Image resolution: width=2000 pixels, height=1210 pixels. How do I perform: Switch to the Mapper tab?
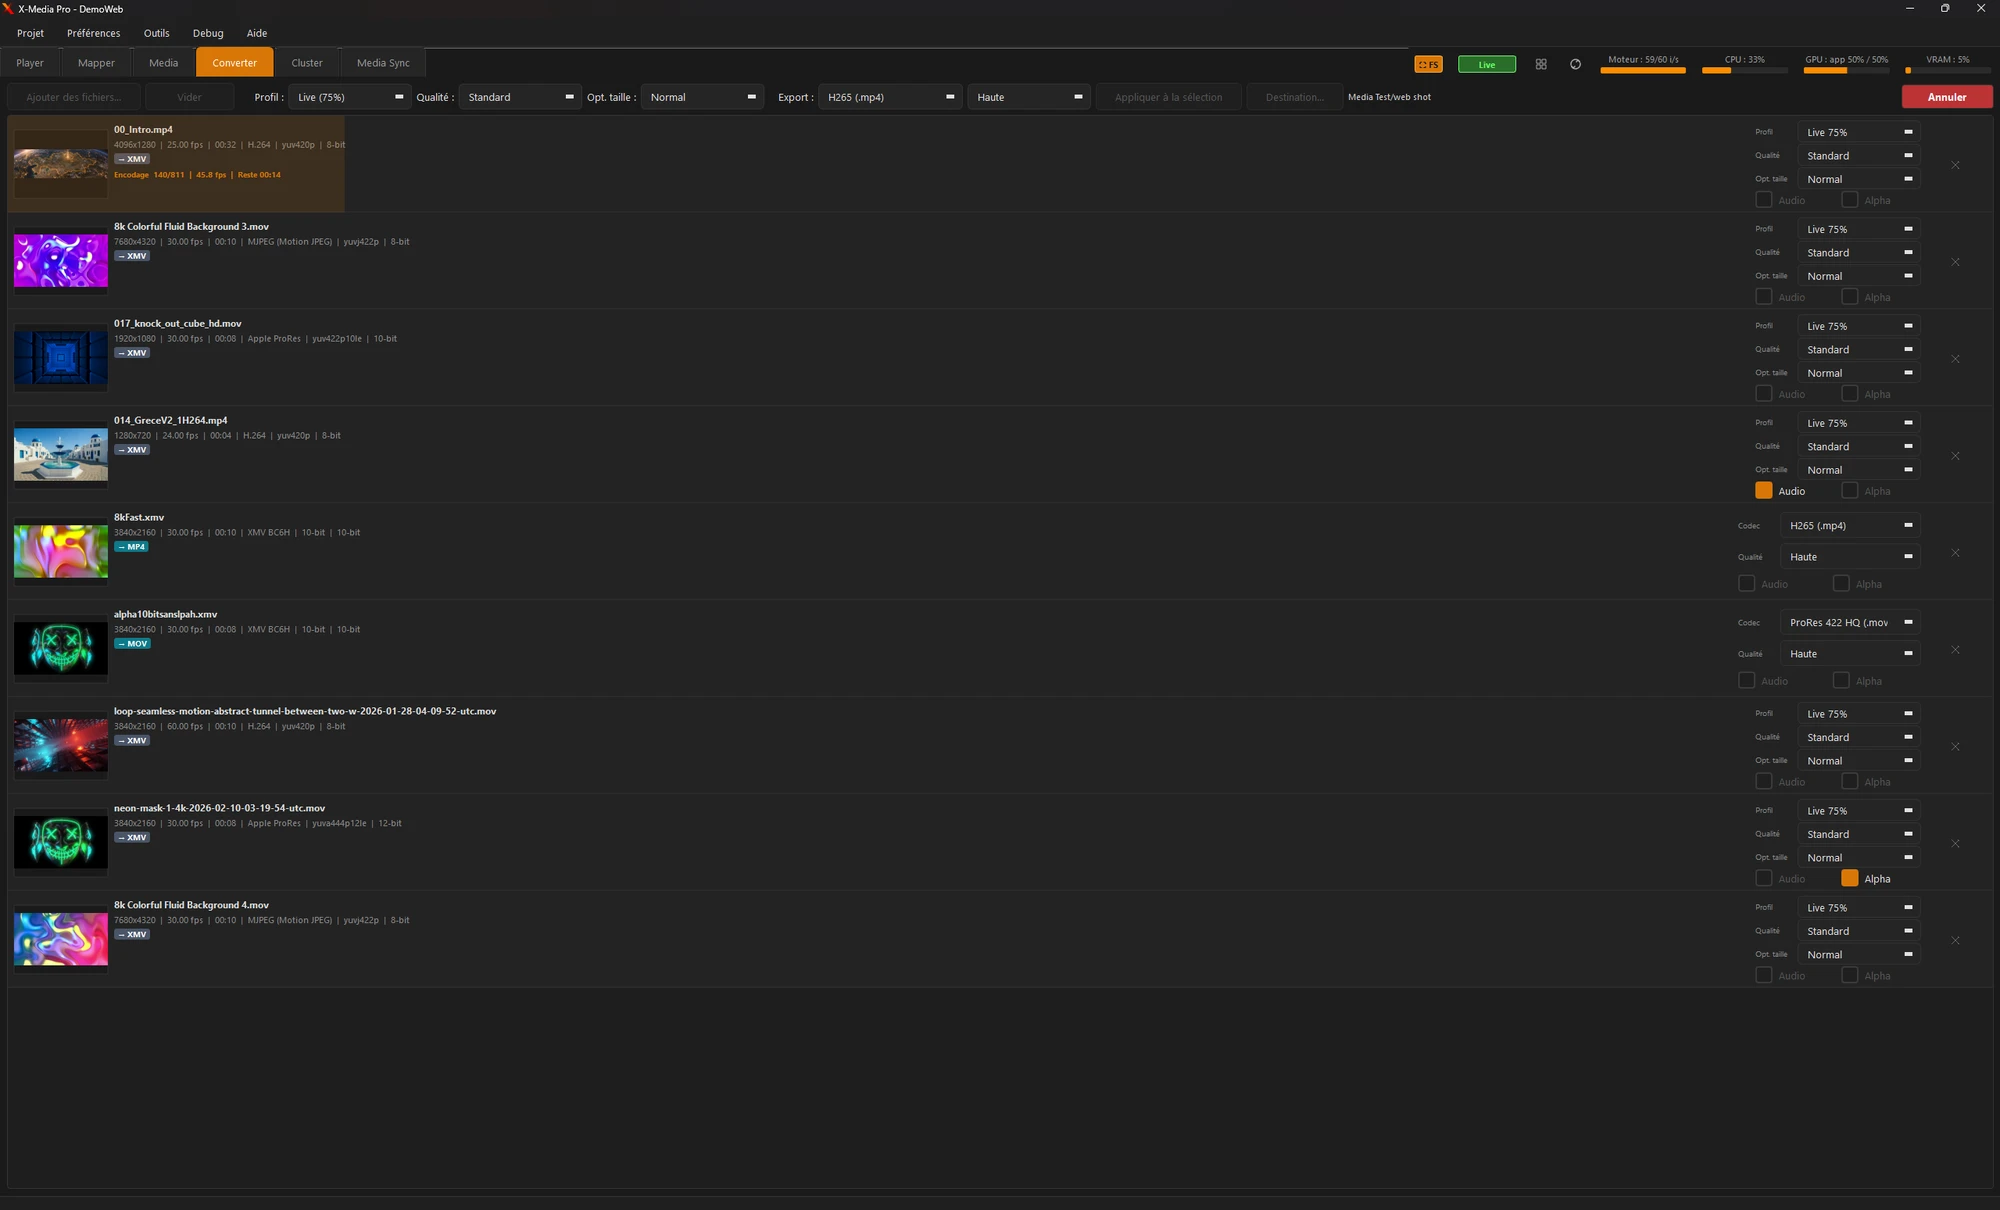point(96,63)
